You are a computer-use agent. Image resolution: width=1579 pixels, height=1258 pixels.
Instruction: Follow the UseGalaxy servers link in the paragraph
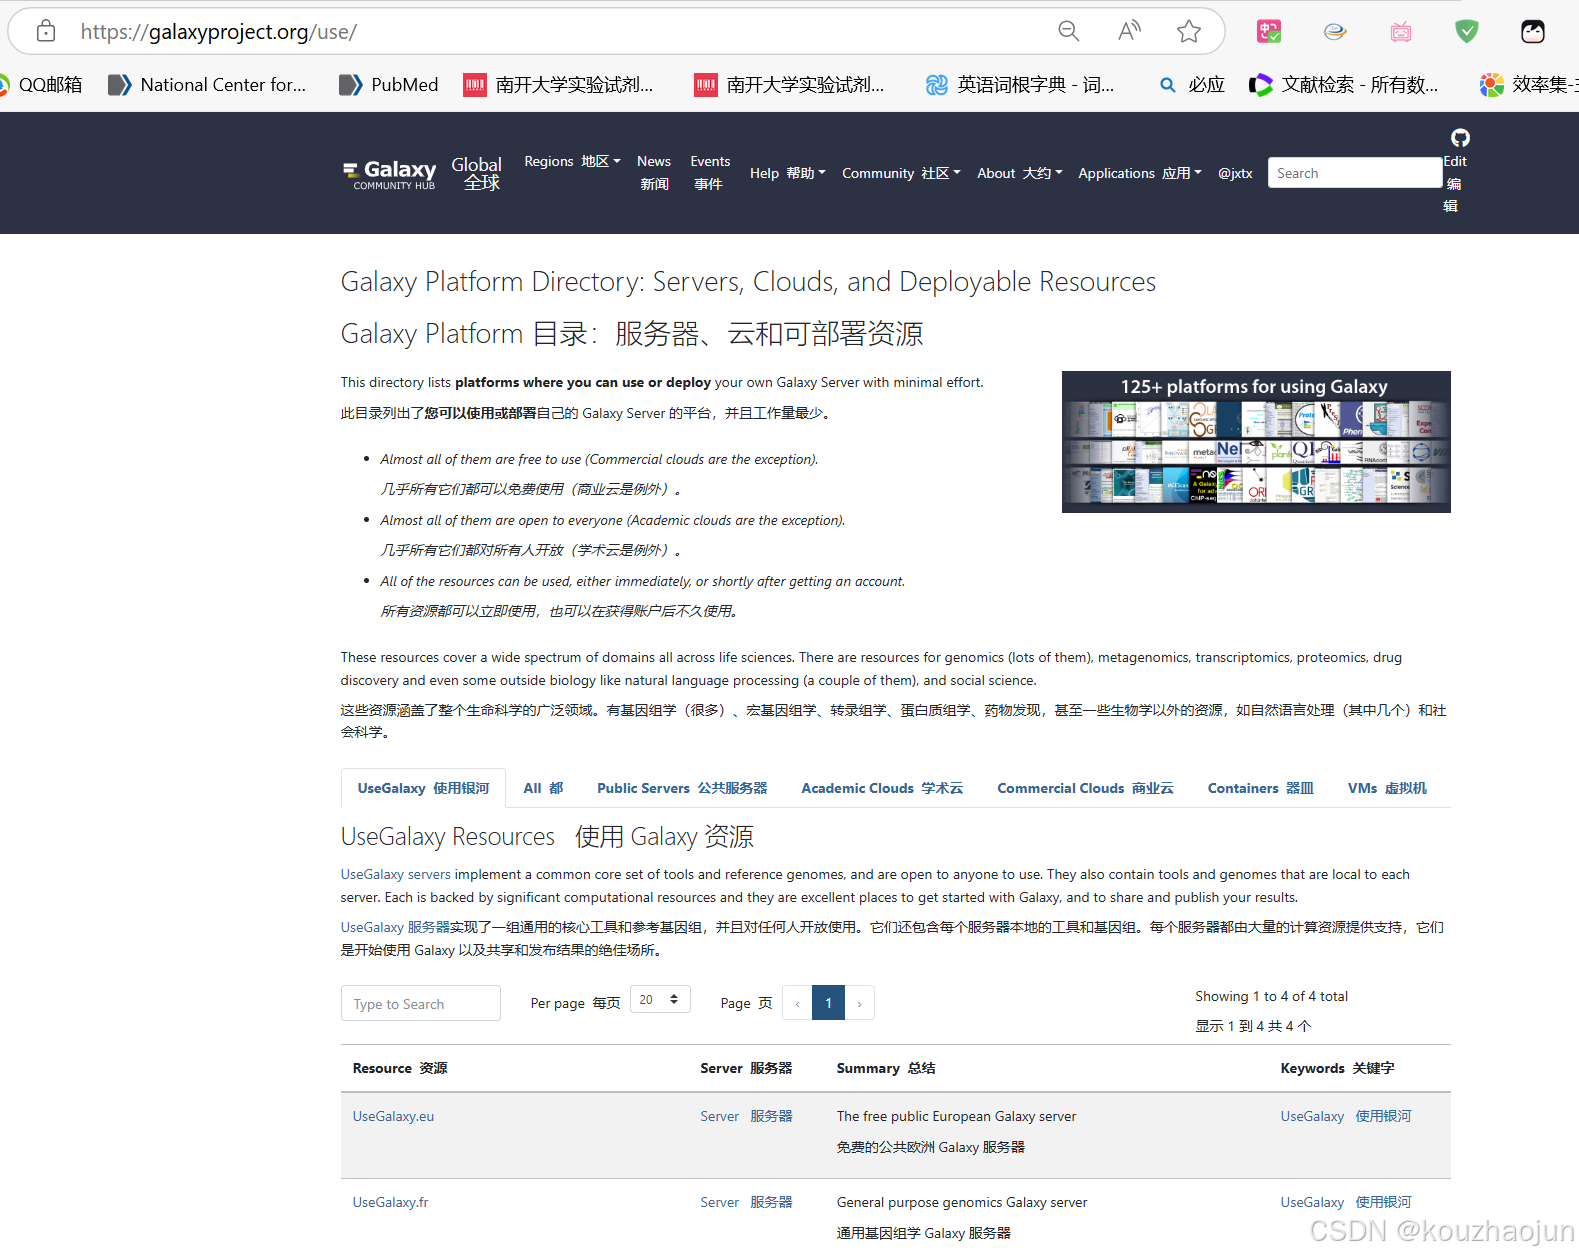coord(396,874)
